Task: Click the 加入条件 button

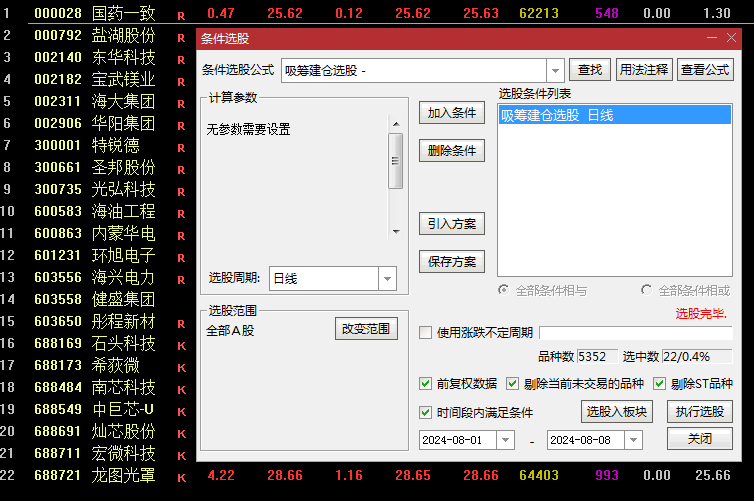Action: 452,113
